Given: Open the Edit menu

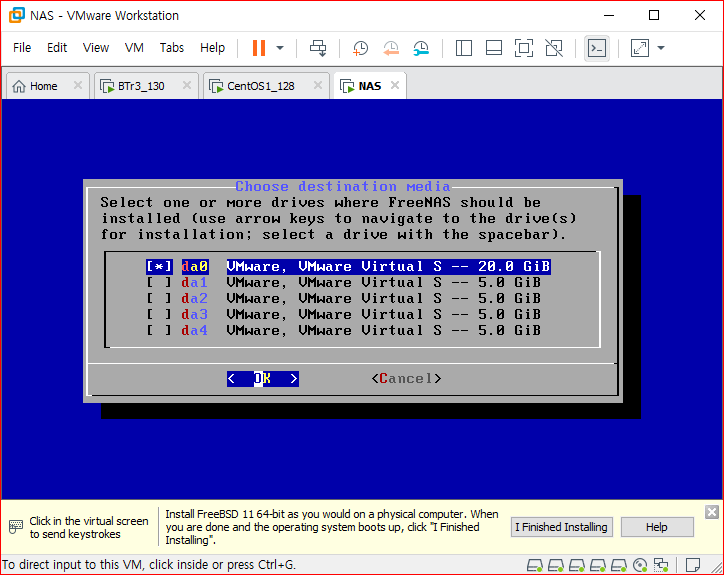Looking at the screenshot, I should tap(57, 48).
